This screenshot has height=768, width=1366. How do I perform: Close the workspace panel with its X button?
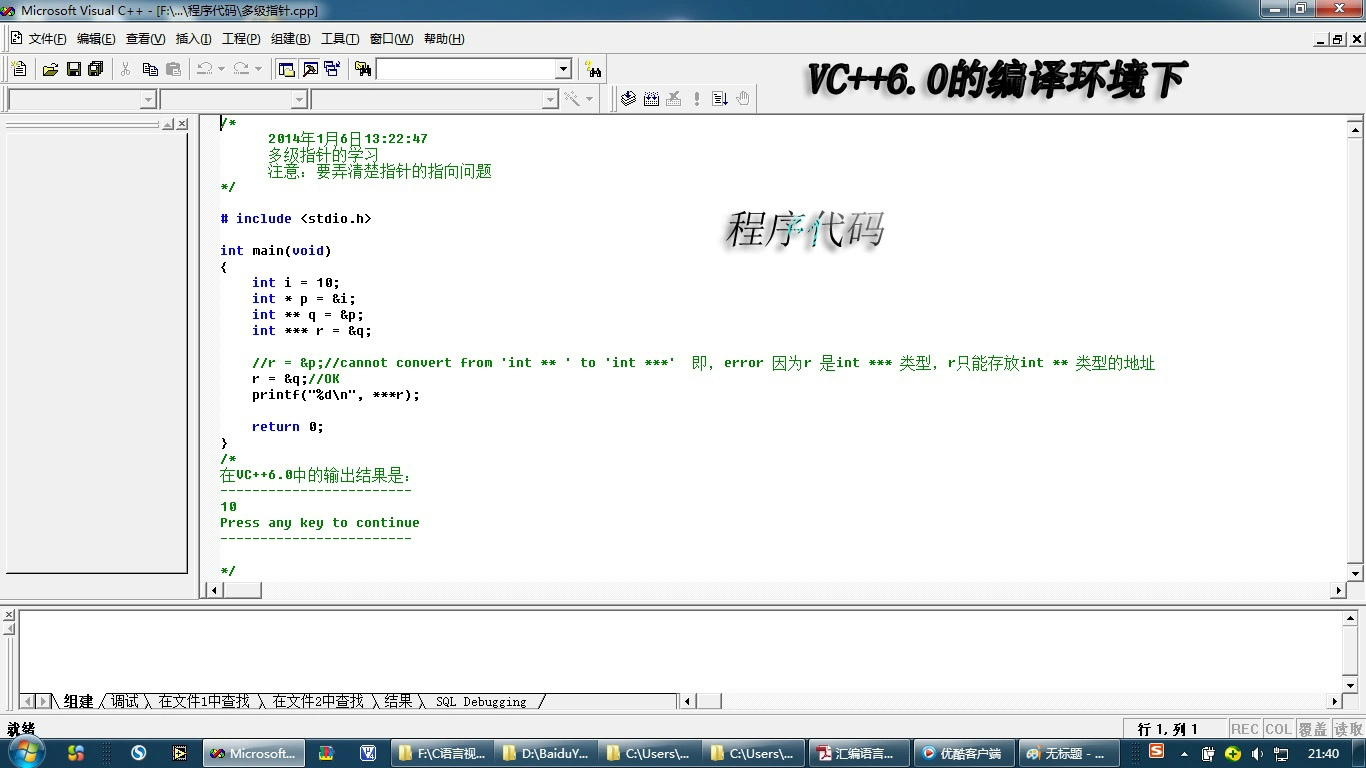(x=182, y=124)
